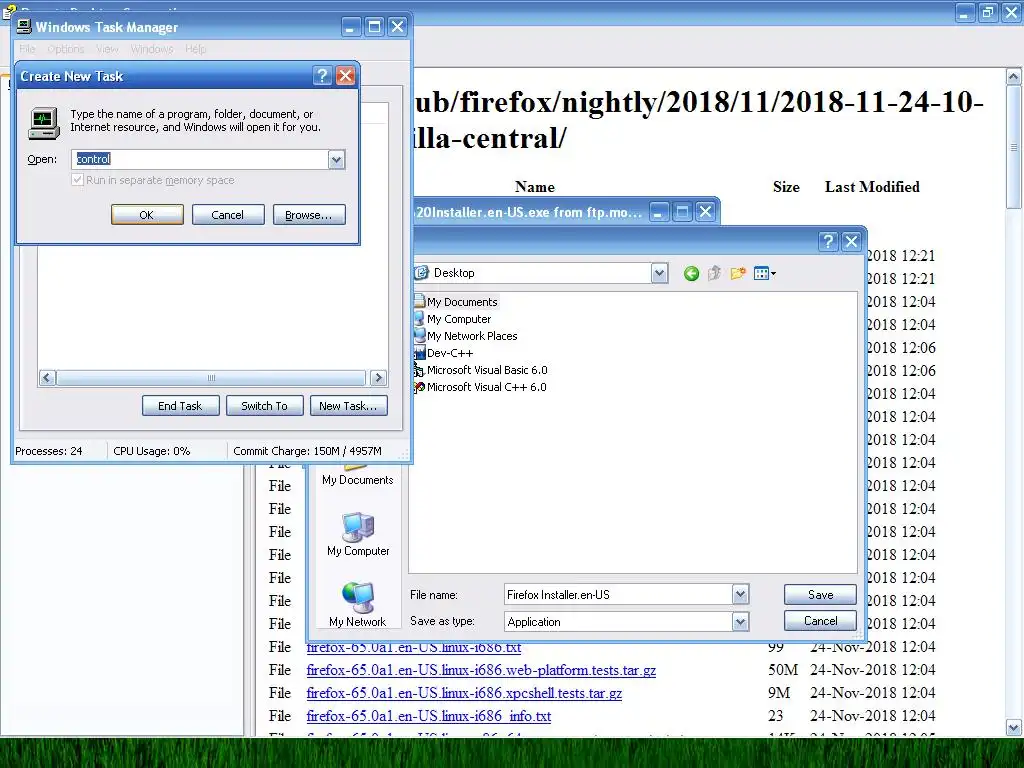
Task: Open firefox-65.0a1.en-US.linux-i686_info.txt link
Action: [429, 716]
